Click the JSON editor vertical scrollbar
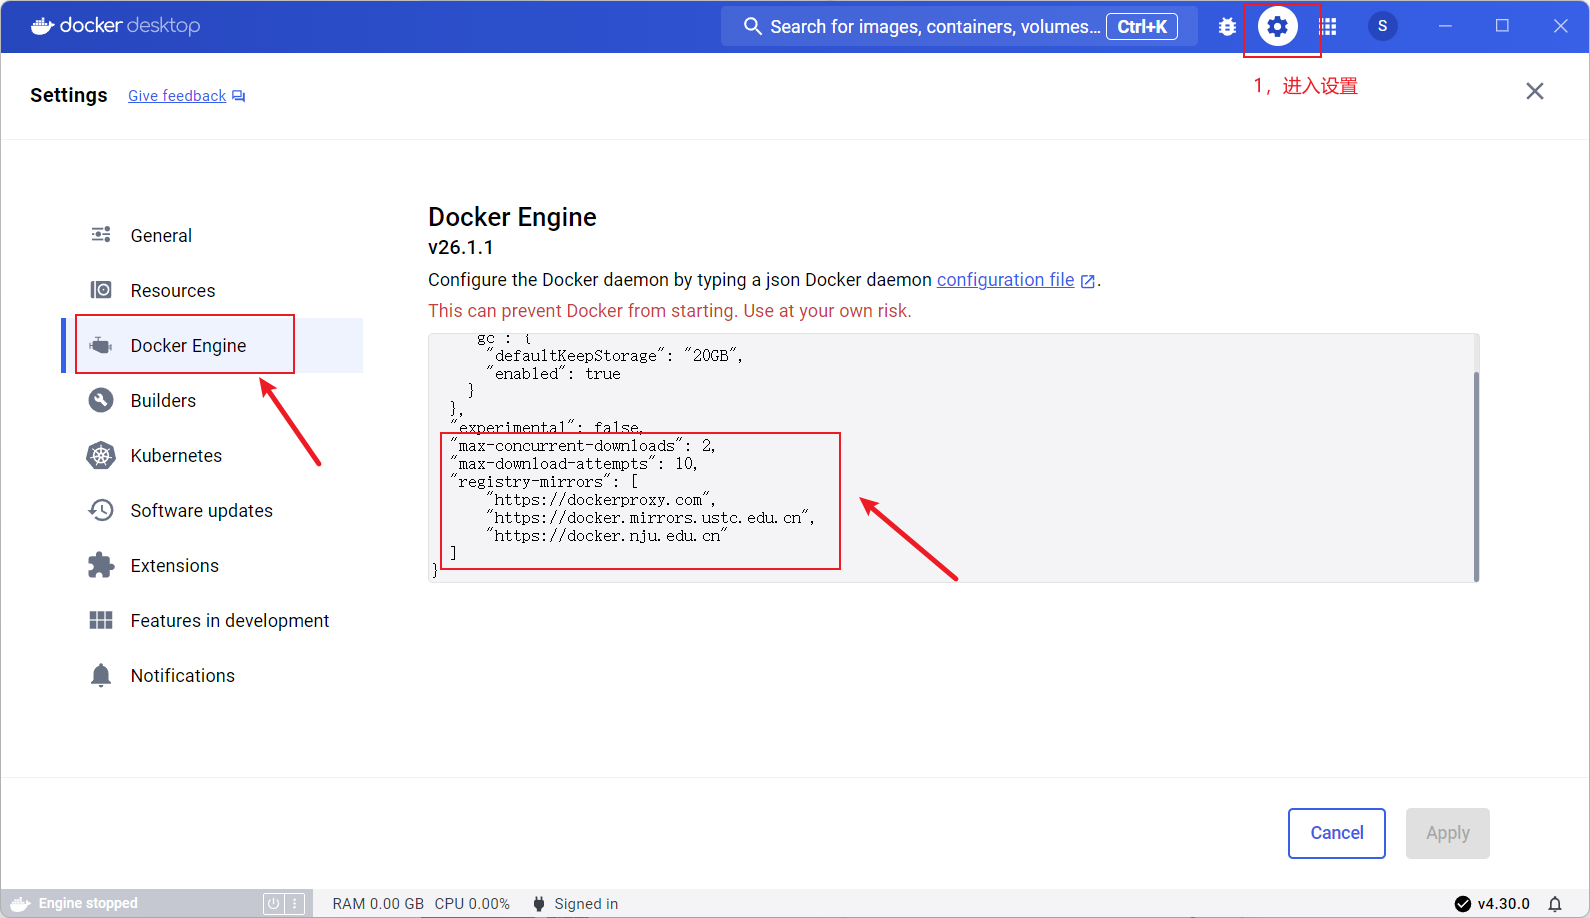The width and height of the screenshot is (1590, 918). coord(1476,475)
